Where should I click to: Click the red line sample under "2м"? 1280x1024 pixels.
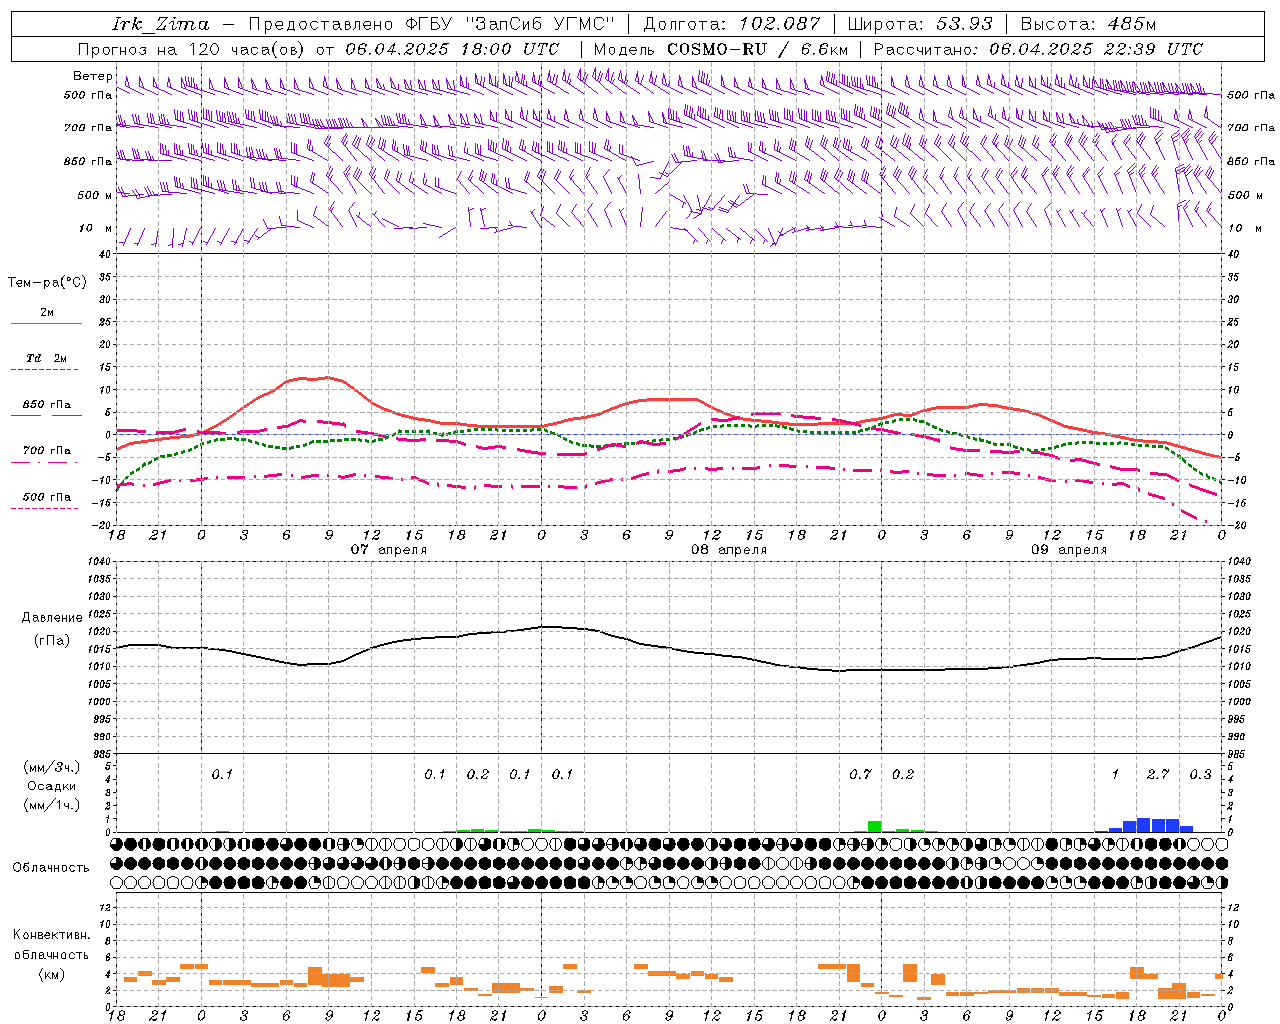click(46, 323)
